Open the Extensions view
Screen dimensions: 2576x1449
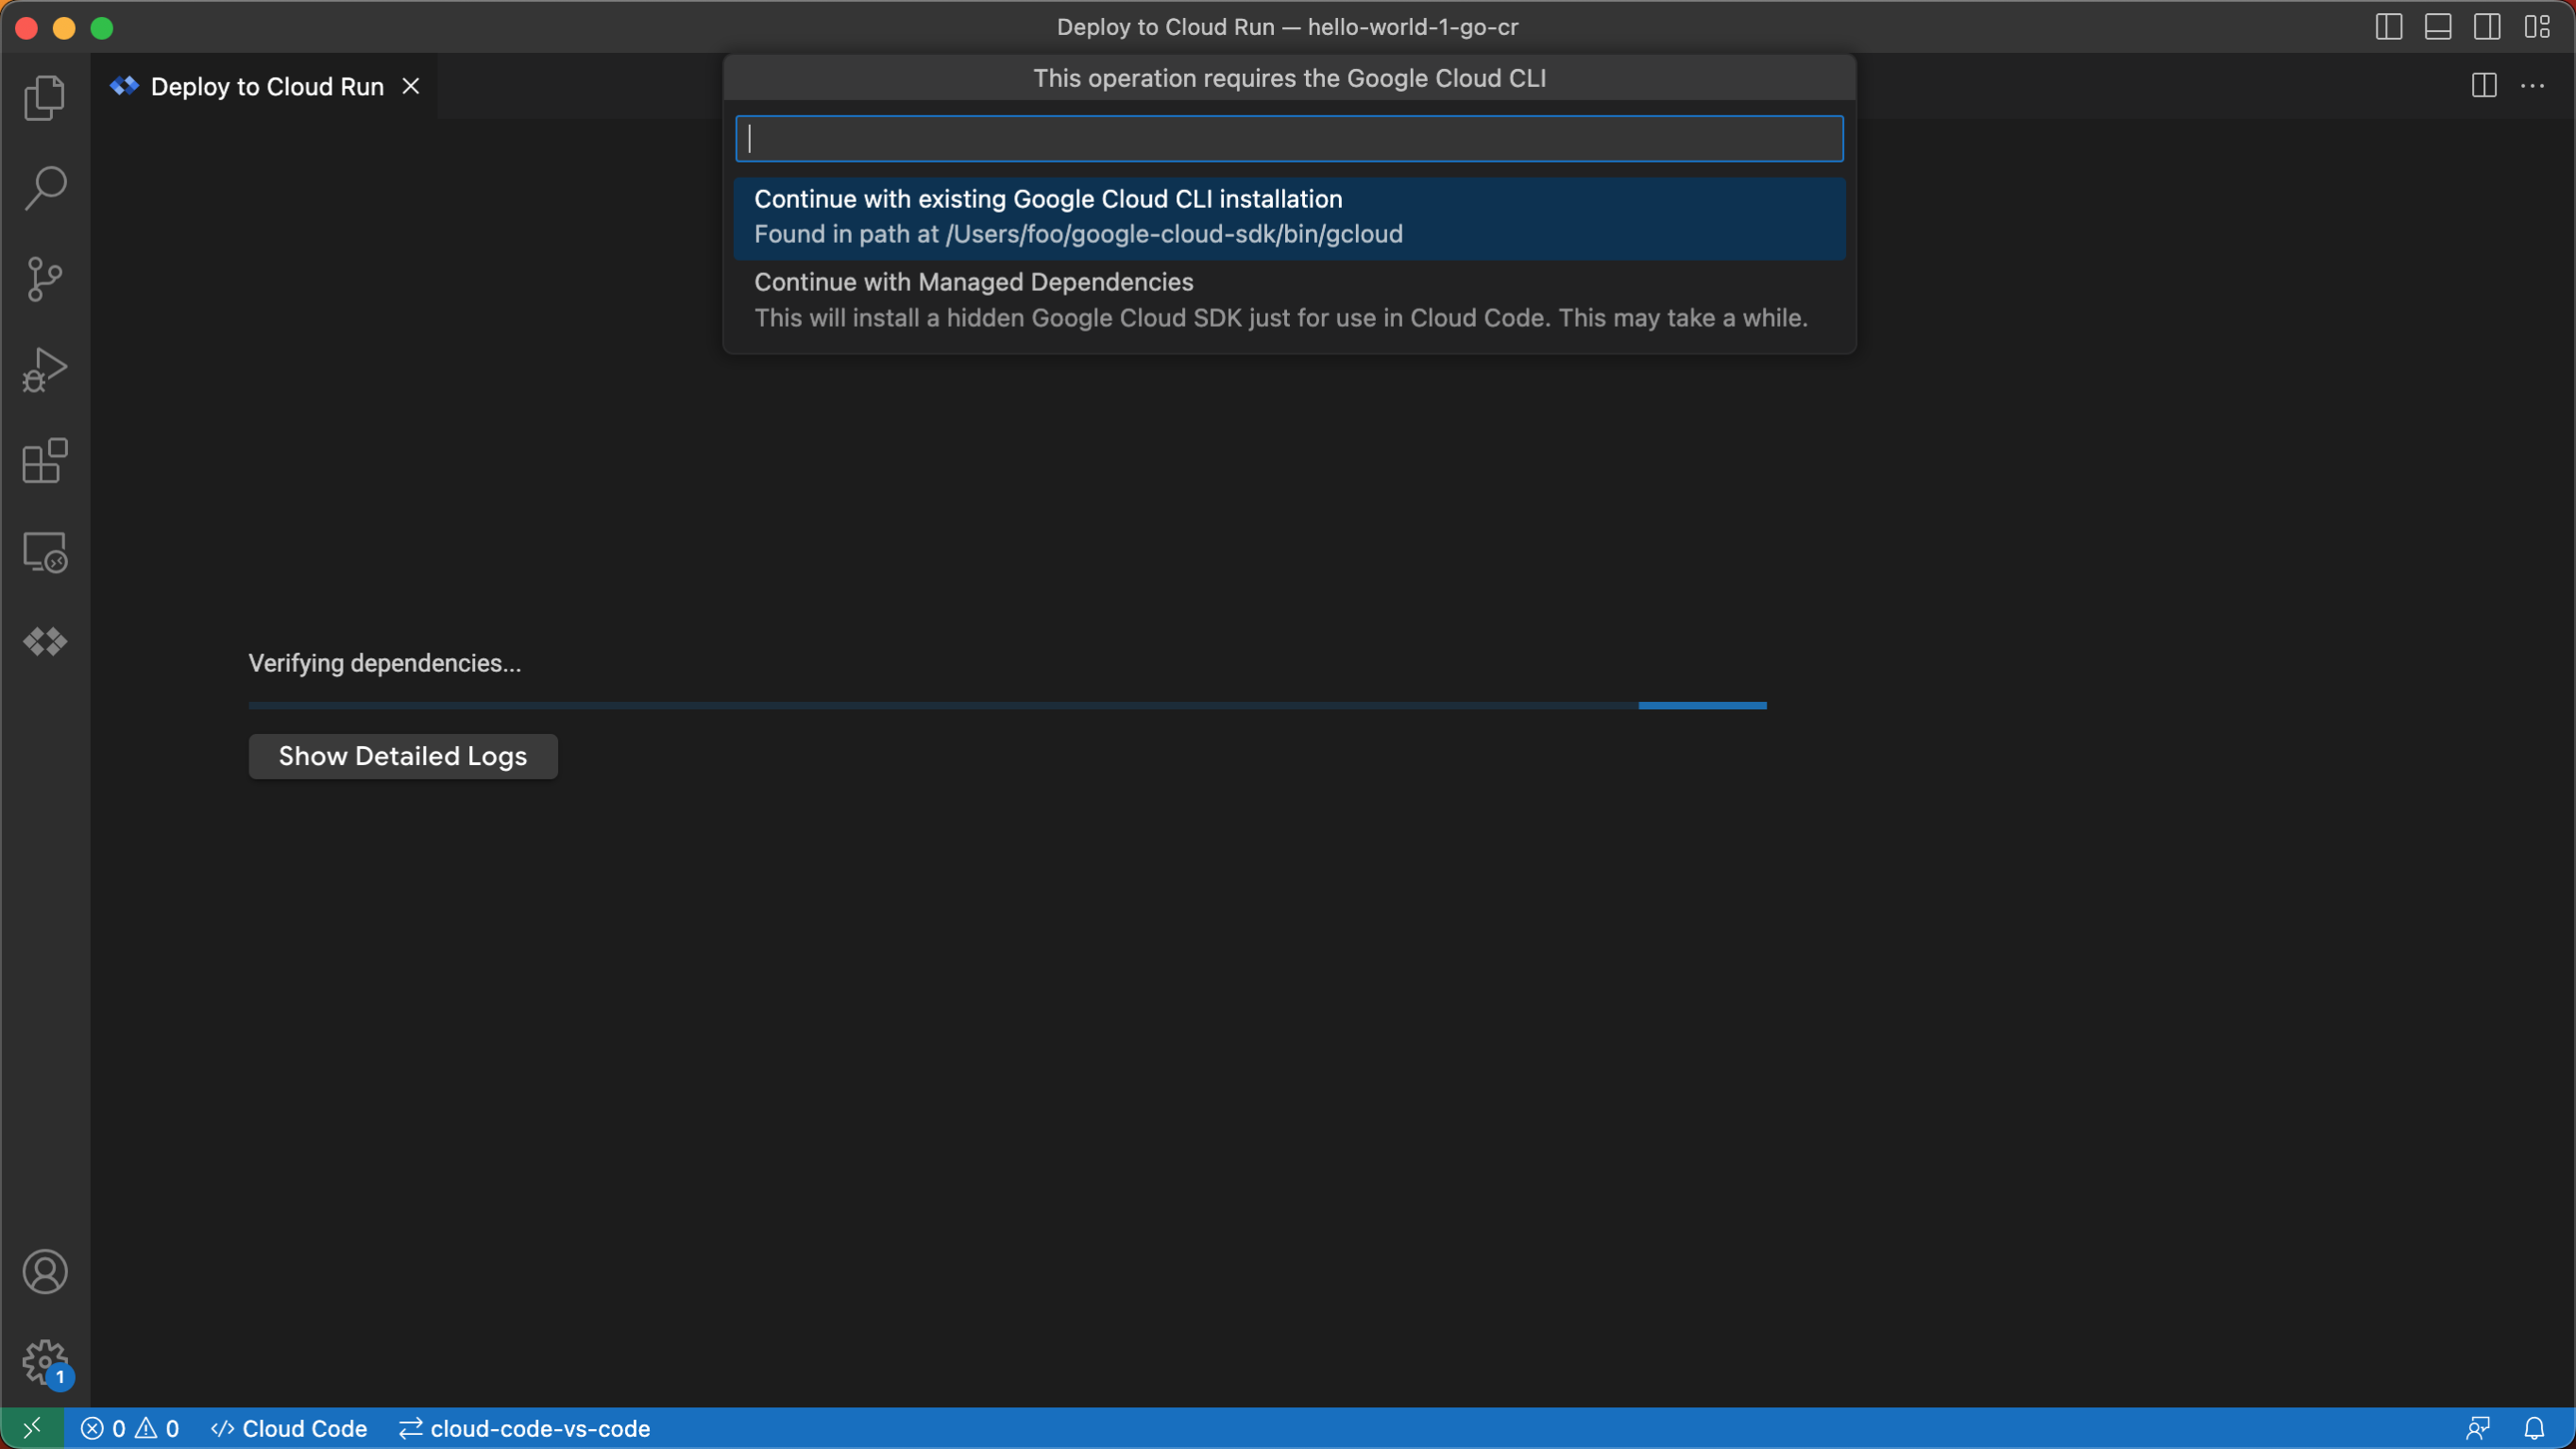[45, 461]
